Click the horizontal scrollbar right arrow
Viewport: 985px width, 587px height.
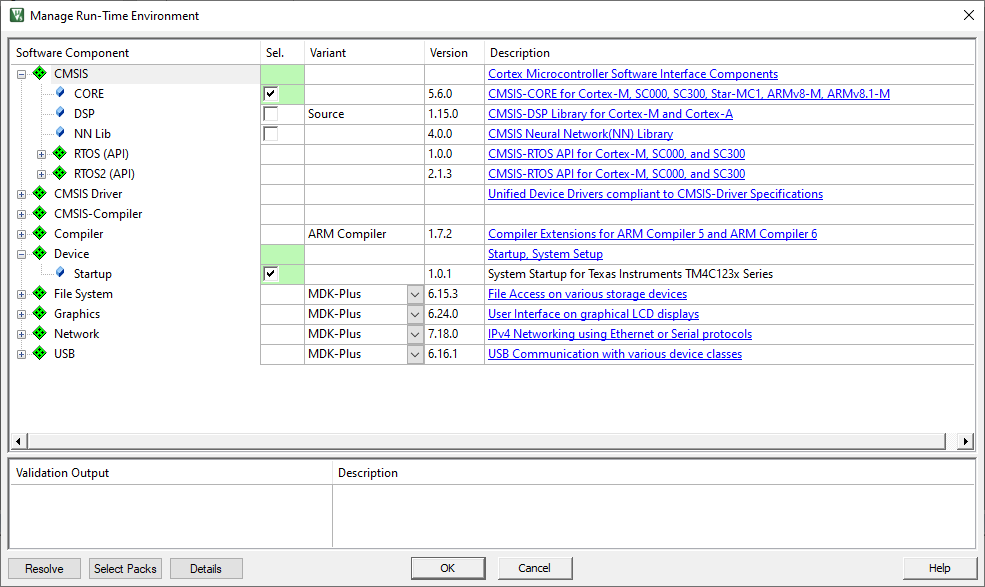click(966, 441)
